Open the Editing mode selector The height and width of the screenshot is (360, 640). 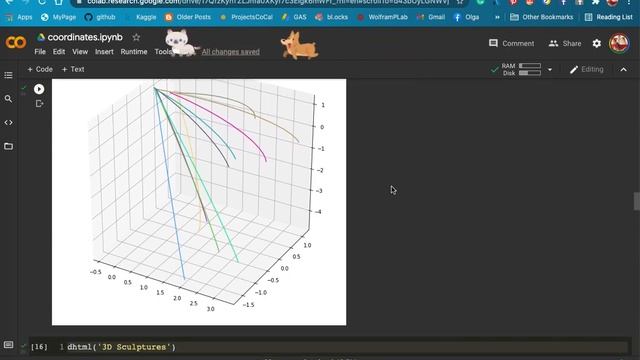[x=587, y=69]
